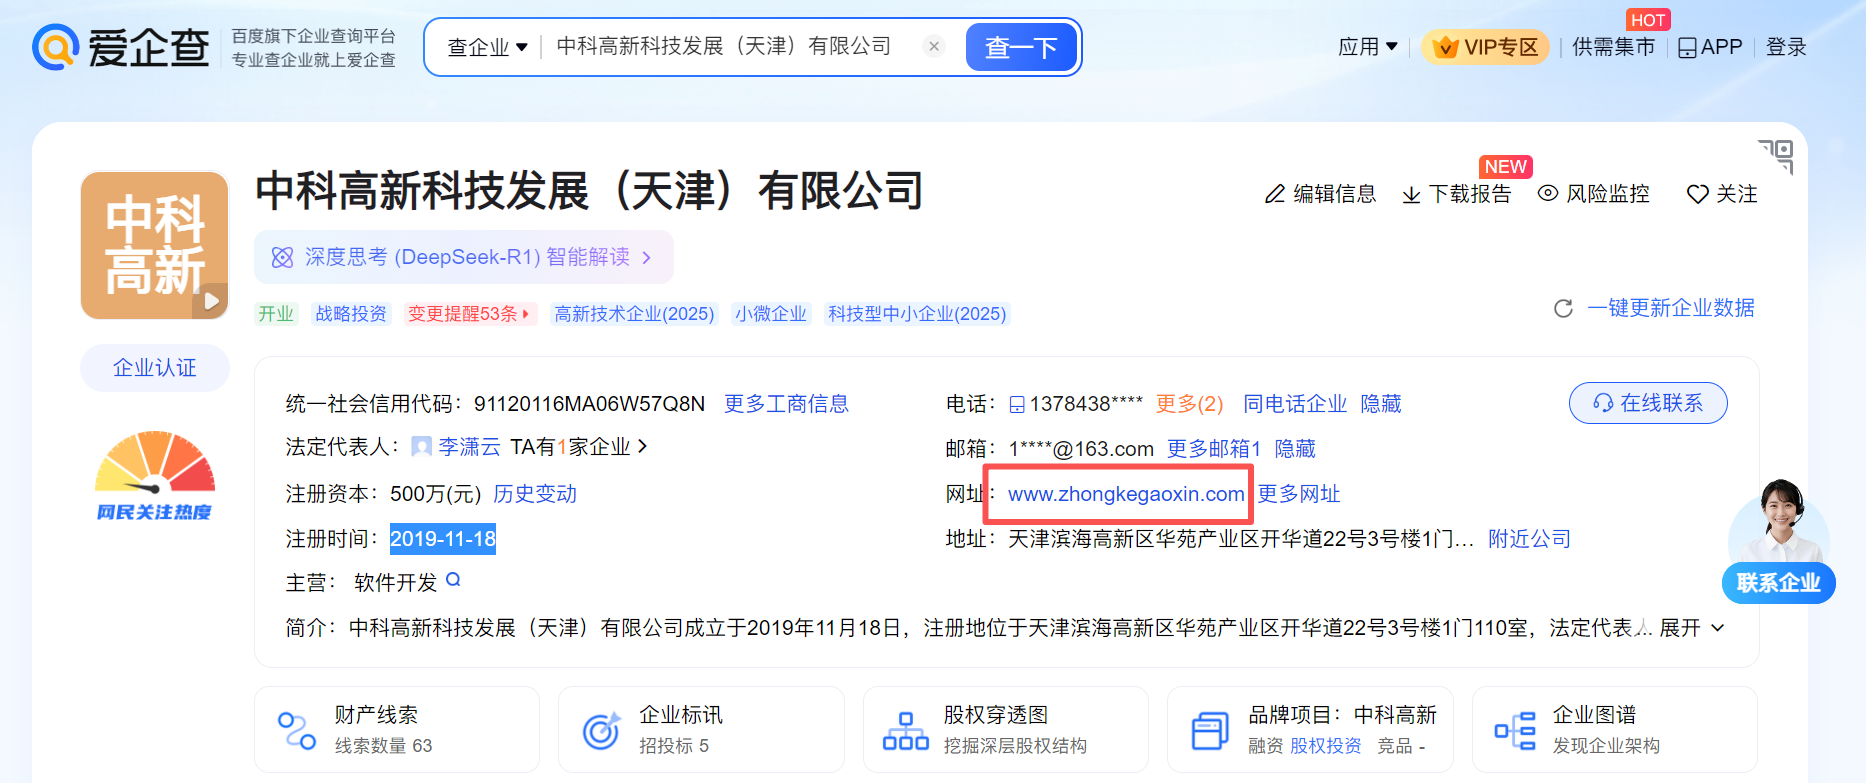
Task: Play the company logo video thumbnail
Action: click(x=211, y=300)
